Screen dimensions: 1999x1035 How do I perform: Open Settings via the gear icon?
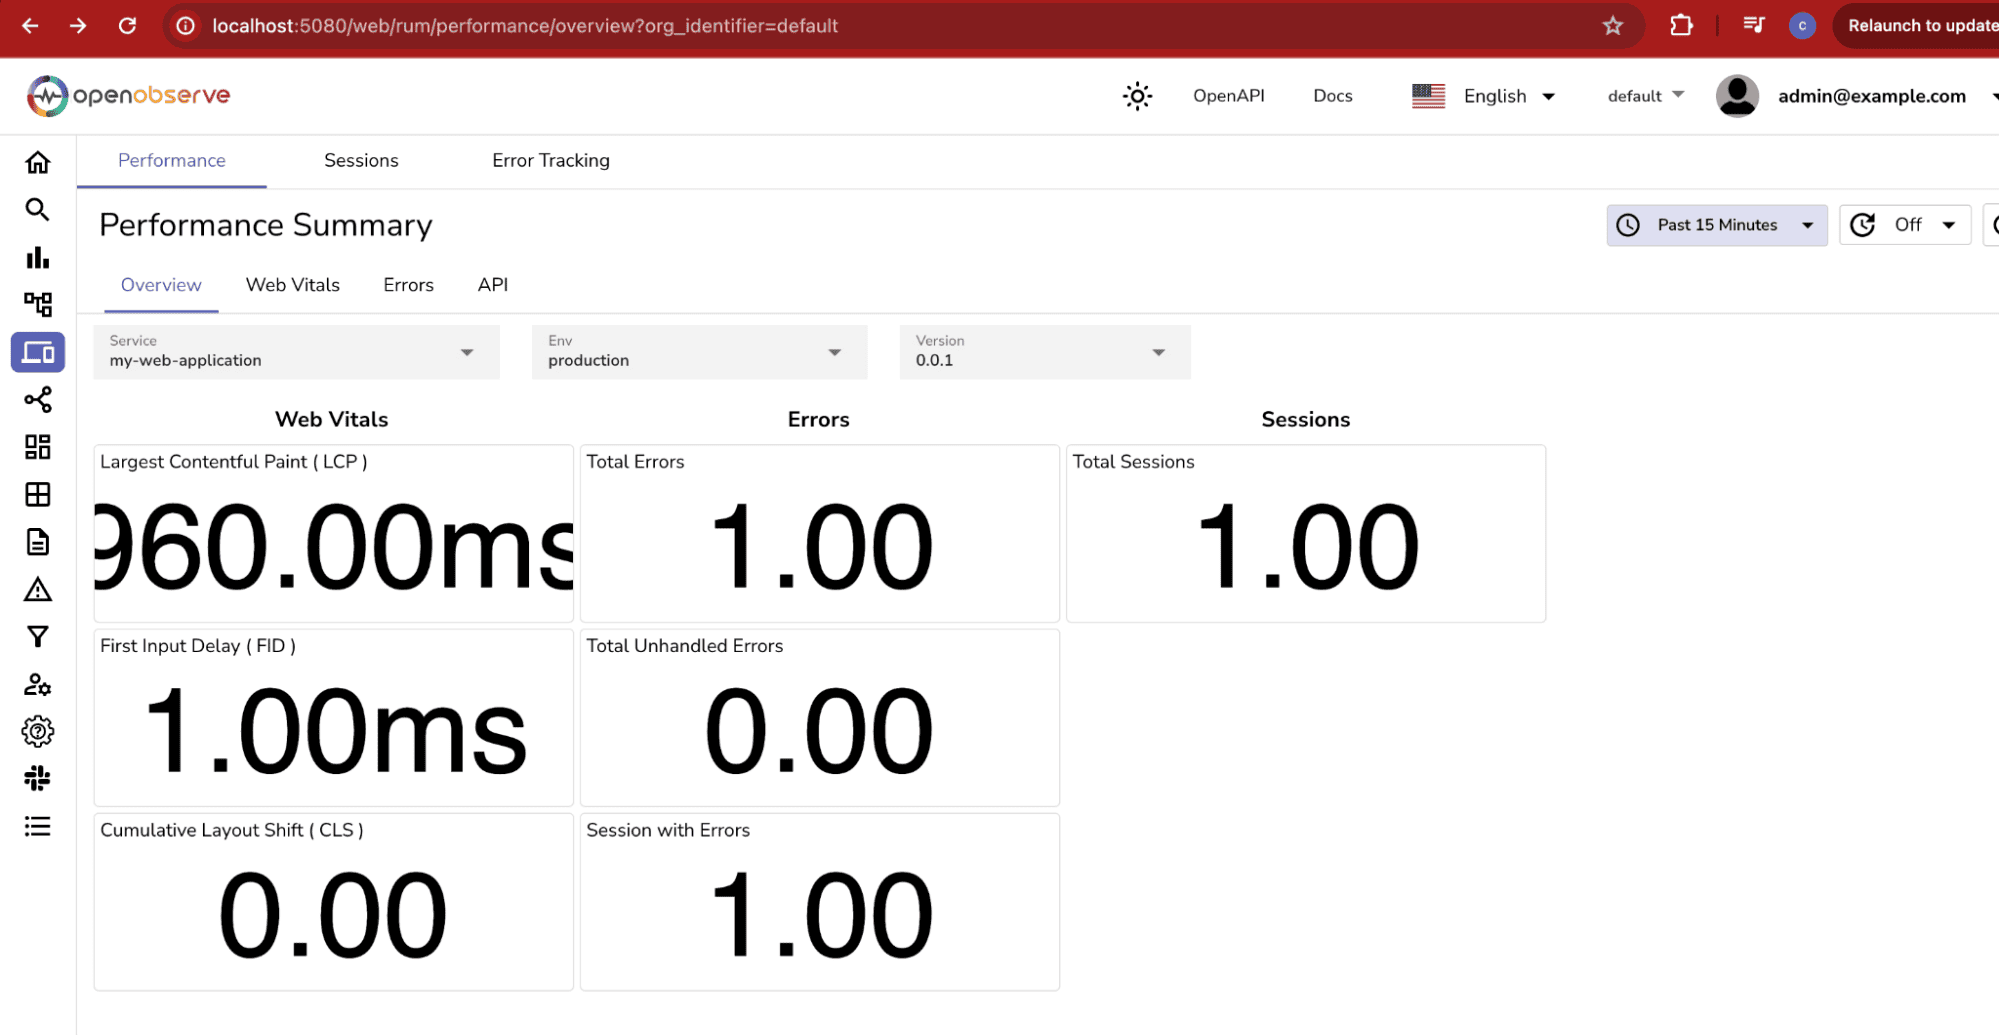click(x=37, y=731)
